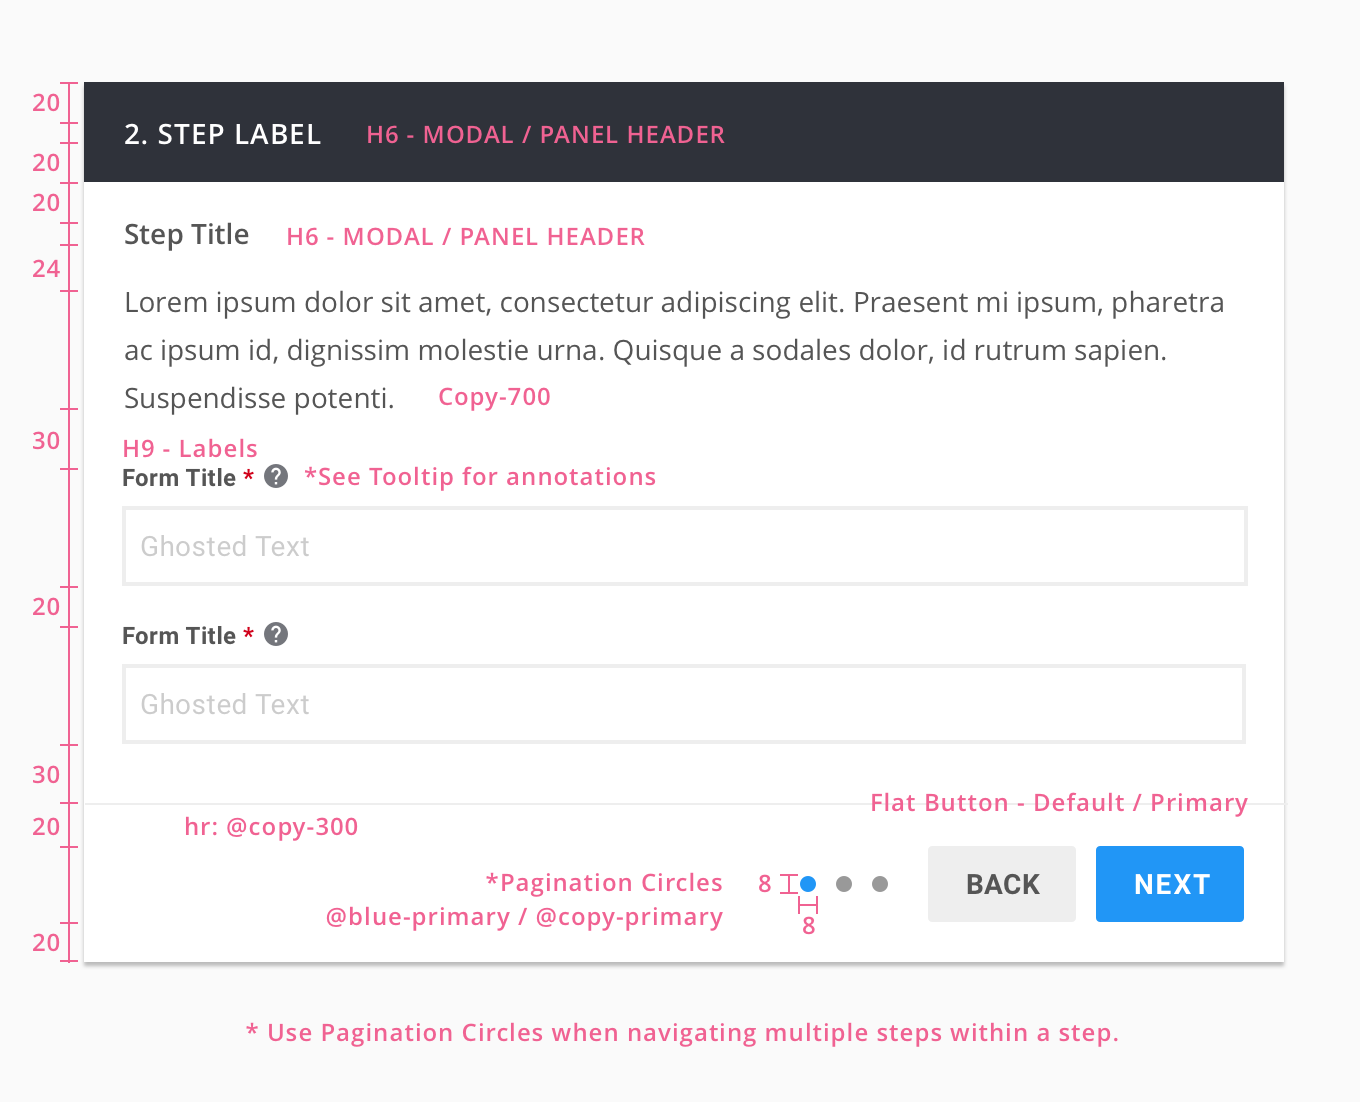Click '*See Tooltip for annotations' text
Screen dimensions: 1360x1102
(480, 477)
